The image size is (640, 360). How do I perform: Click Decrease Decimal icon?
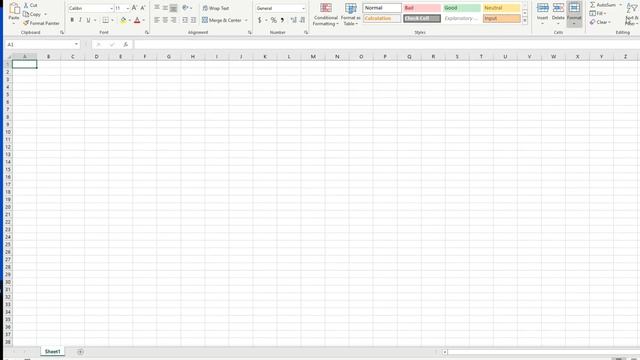click(302, 20)
